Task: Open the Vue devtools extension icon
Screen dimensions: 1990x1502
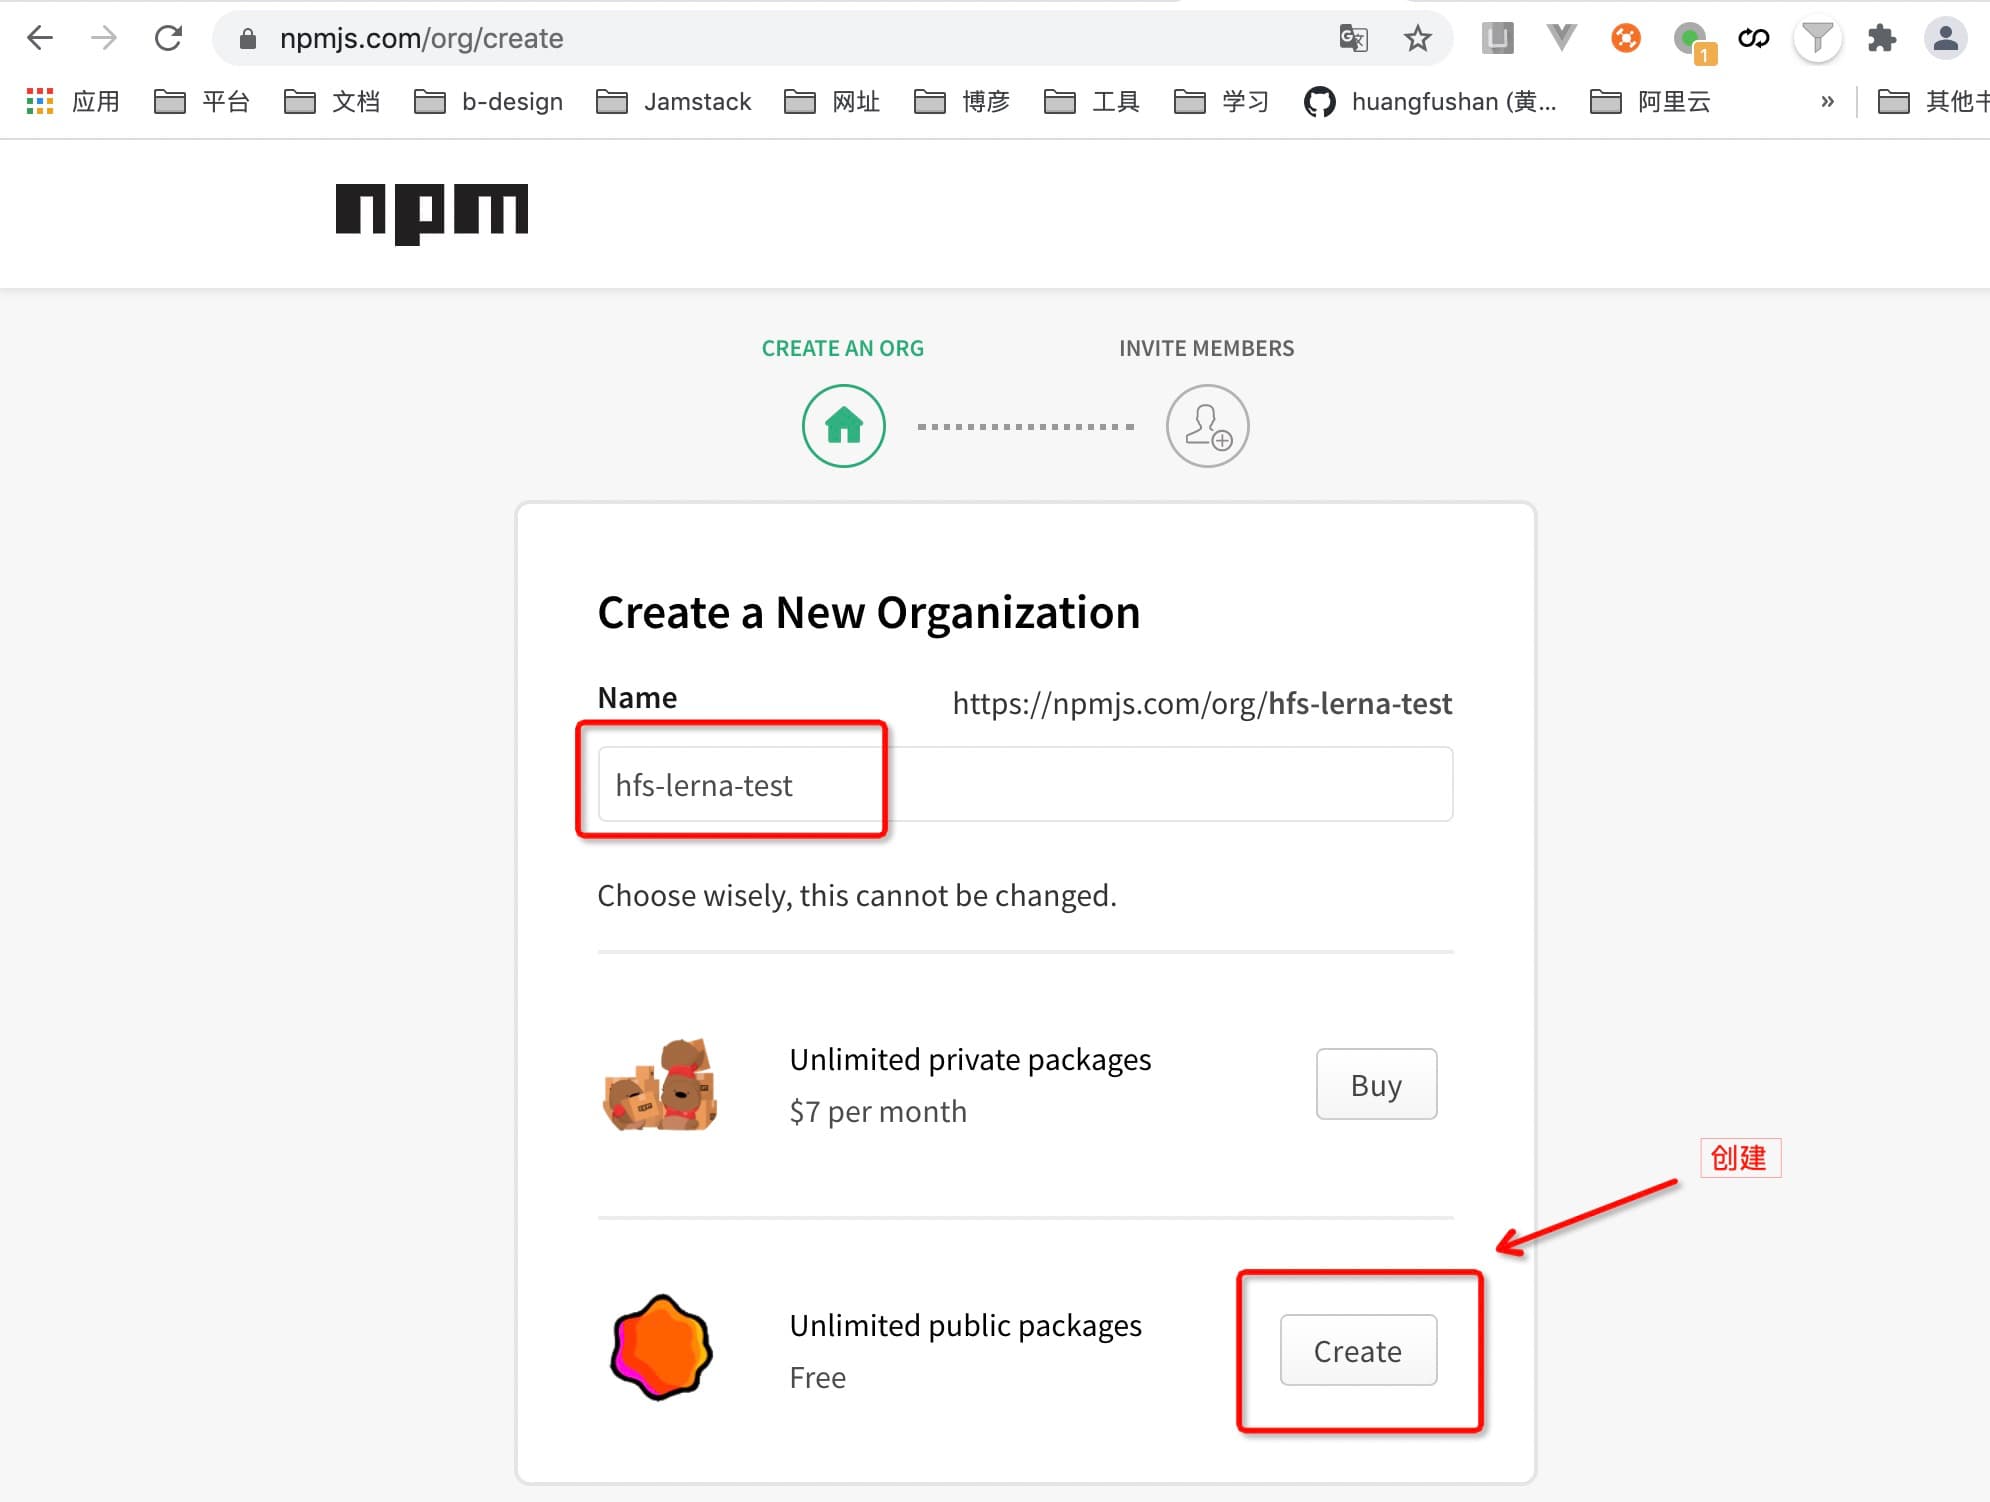Action: click(x=1561, y=38)
